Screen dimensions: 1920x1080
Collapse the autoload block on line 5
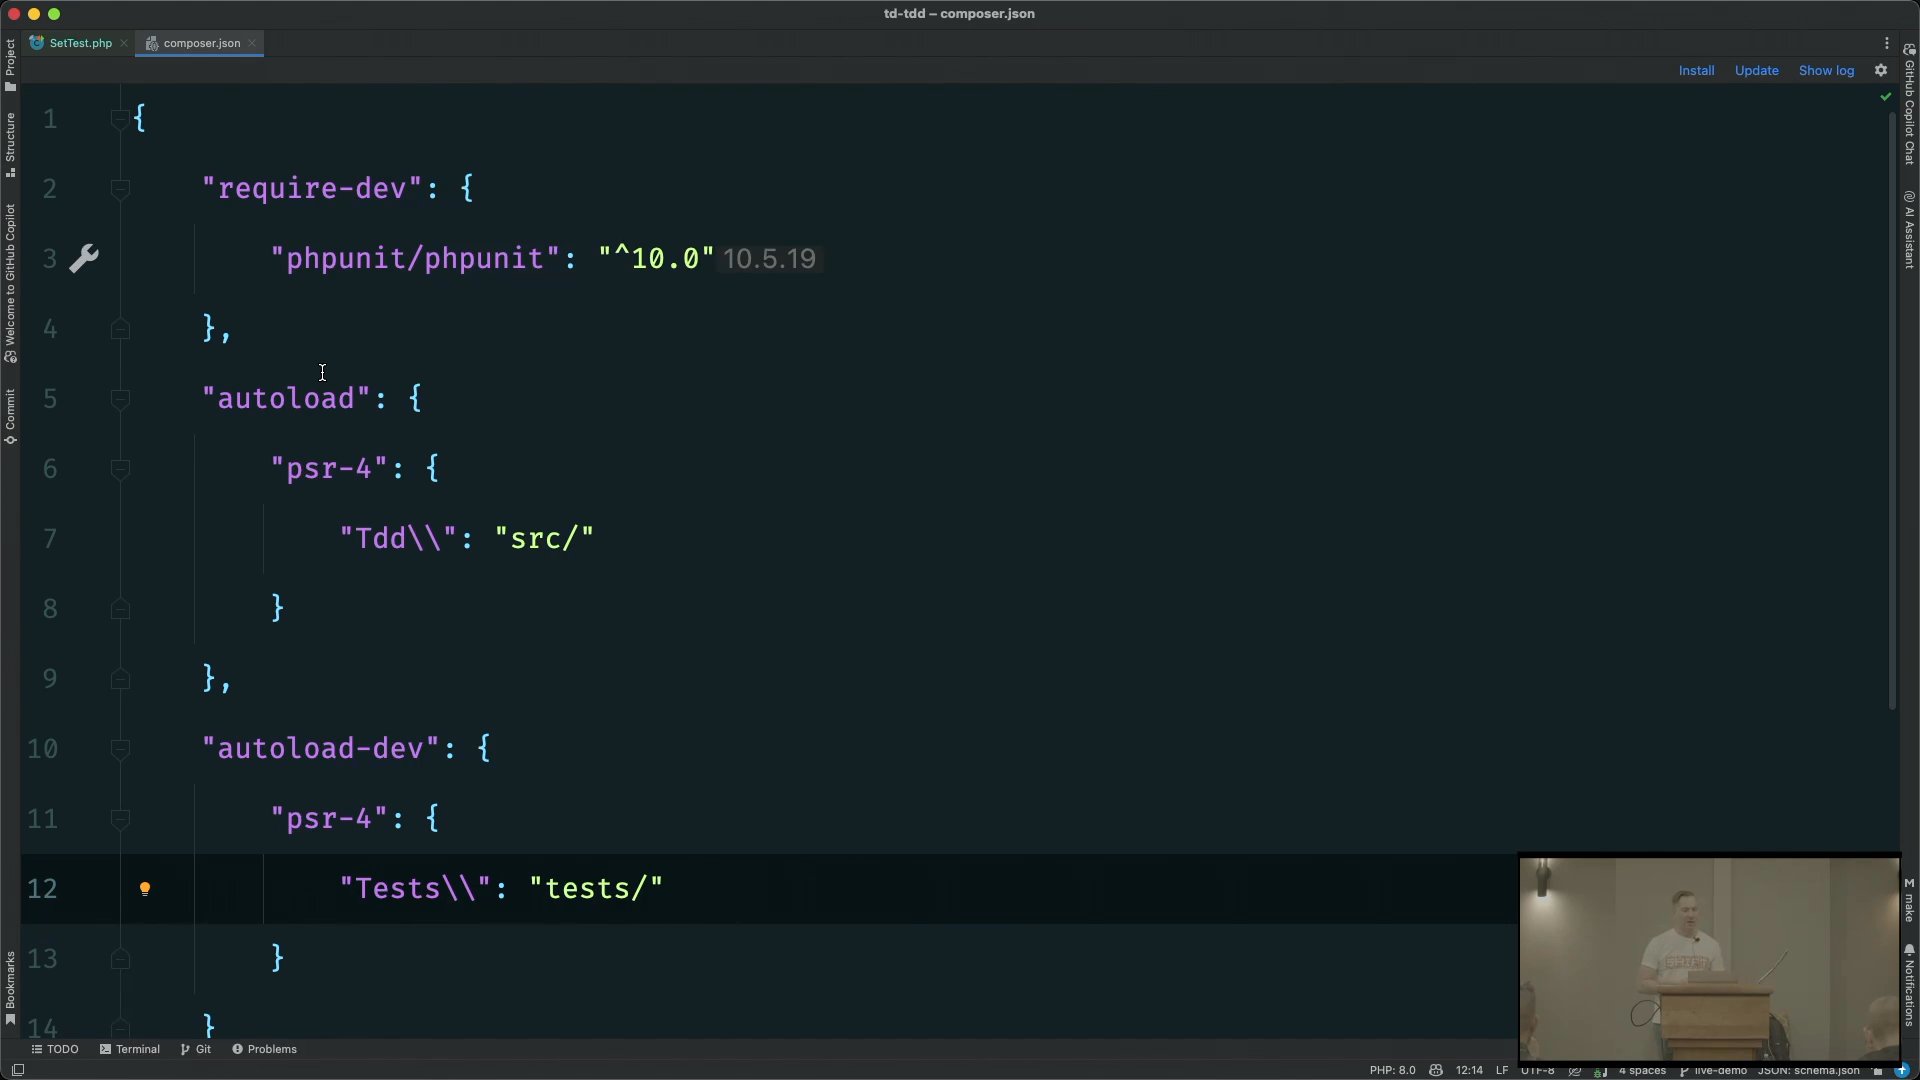pos(120,399)
